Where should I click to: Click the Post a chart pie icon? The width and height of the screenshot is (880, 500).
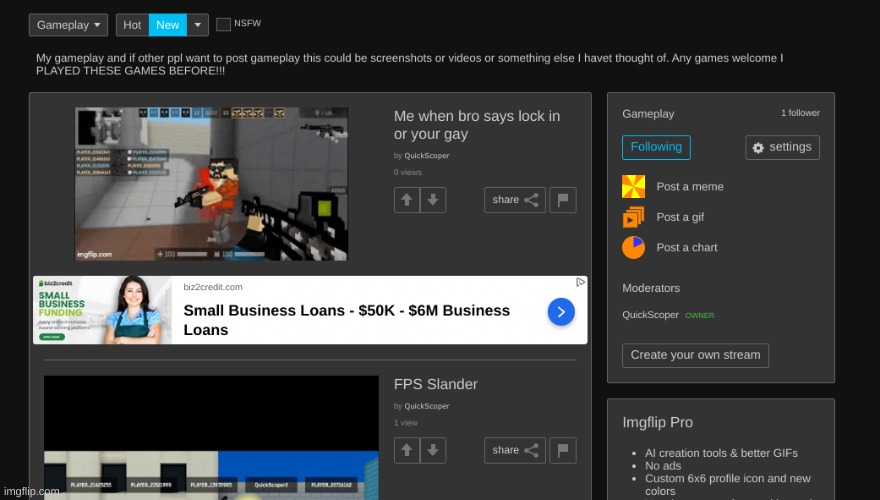click(634, 247)
